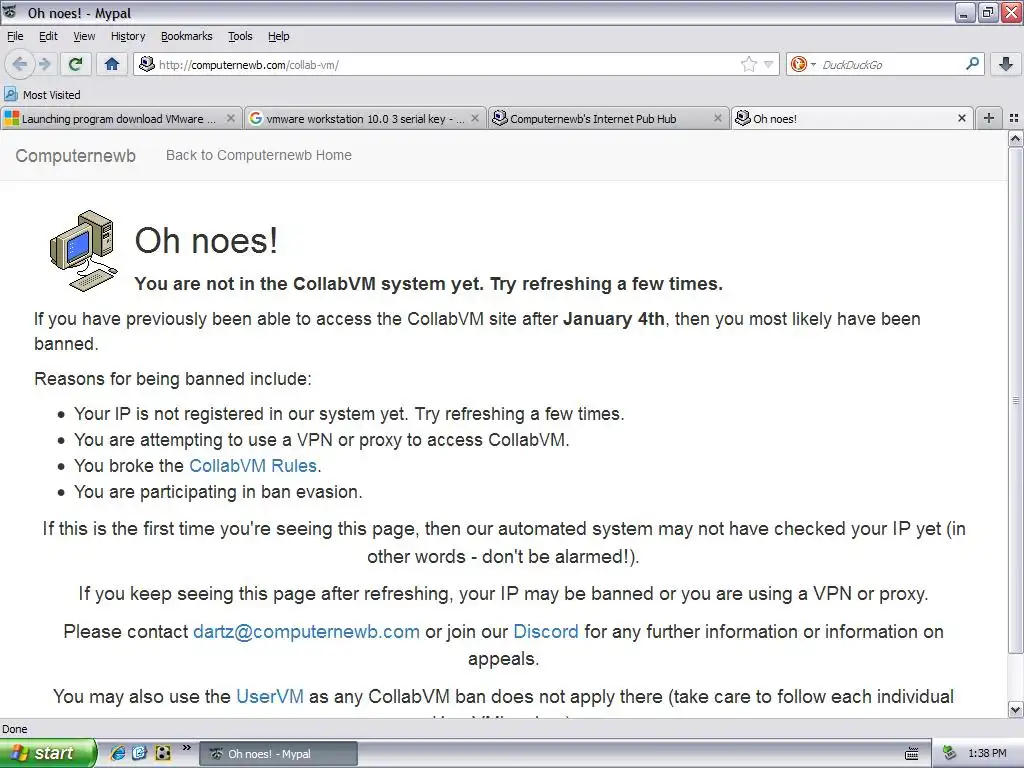Screen dimensions: 1024x768
Task: Click the bold January 4th text
Action: tap(614, 319)
